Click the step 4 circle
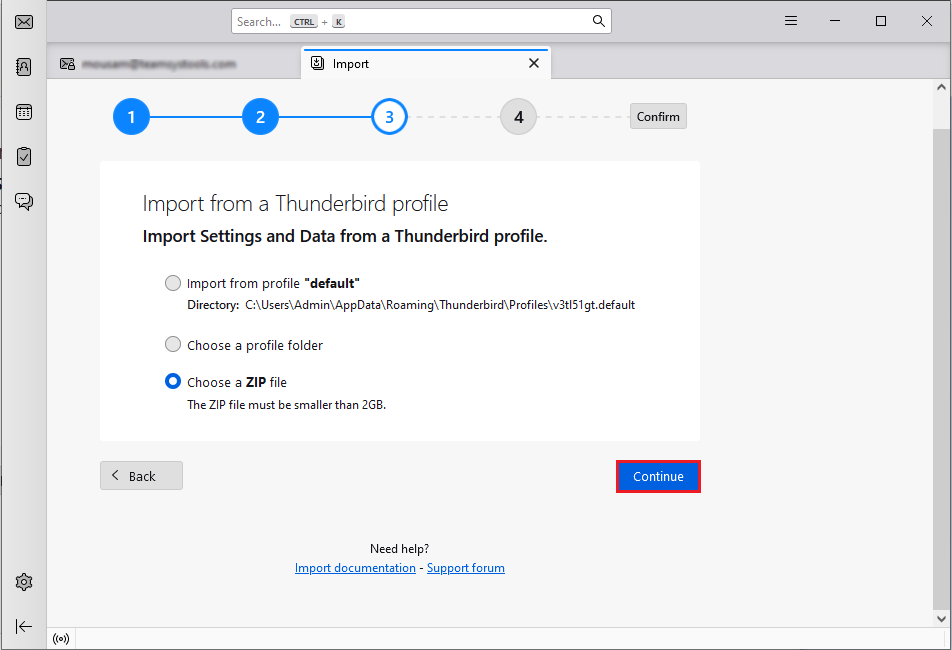The image size is (952, 650). [518, 117]
